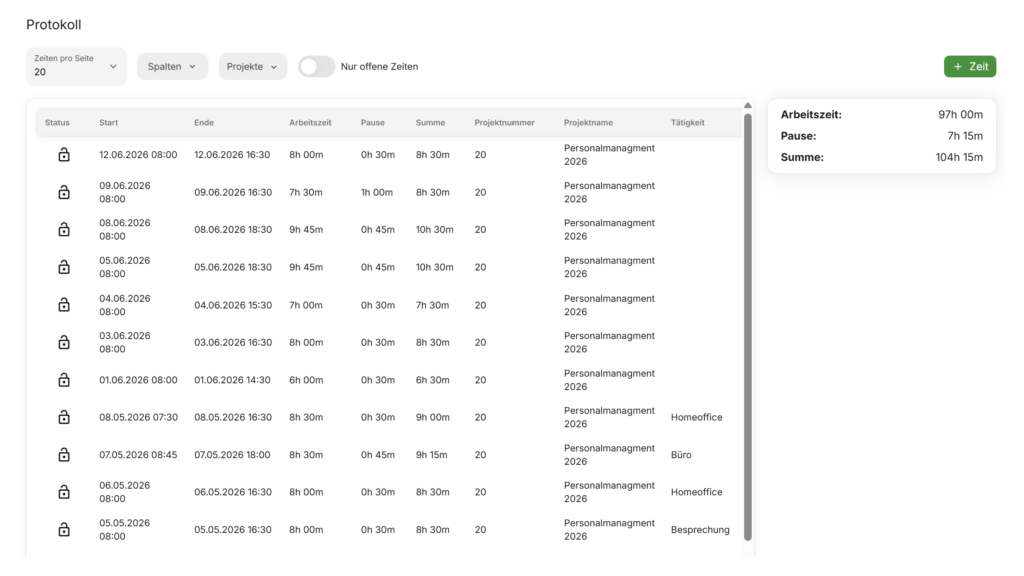Click the total Summe value '104h 15m'
The height and width of the screenshot is (576, 1024).
coord(959,157)
